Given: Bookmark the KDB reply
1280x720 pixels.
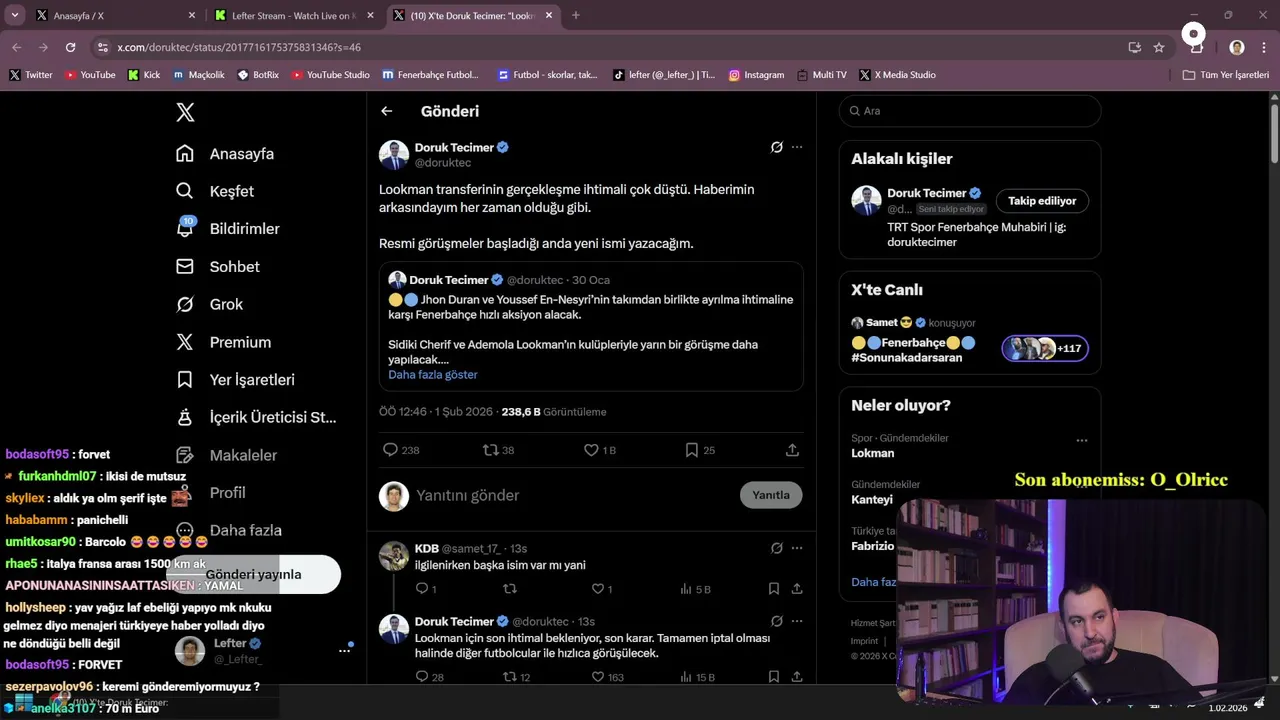Looking at the screenshot, I should pyautogui.click(x=774, y=589).
